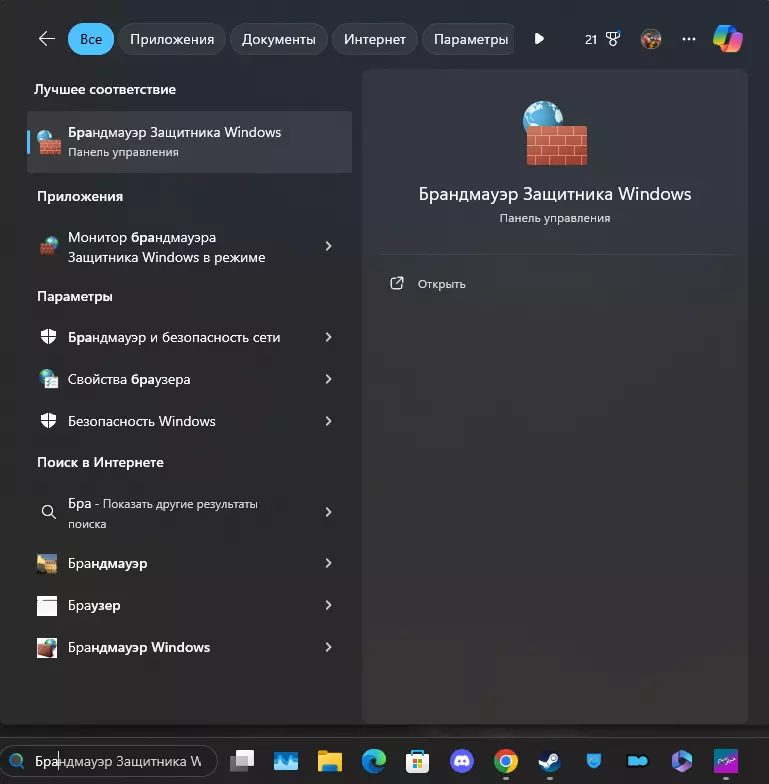This screenshot has width=769, height=784.
Task: Select the Все filter tab
Action: tap(90, 39)
